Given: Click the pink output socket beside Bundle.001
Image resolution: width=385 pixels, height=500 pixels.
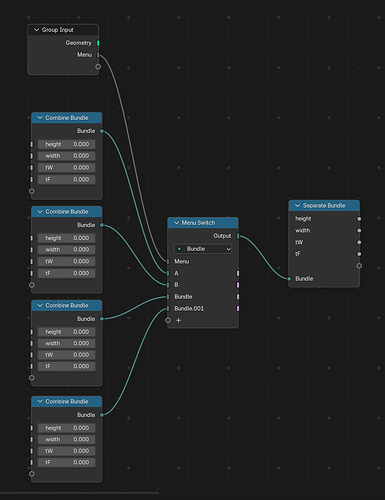Looking at the screenshot, I should [x=238, y=309].
